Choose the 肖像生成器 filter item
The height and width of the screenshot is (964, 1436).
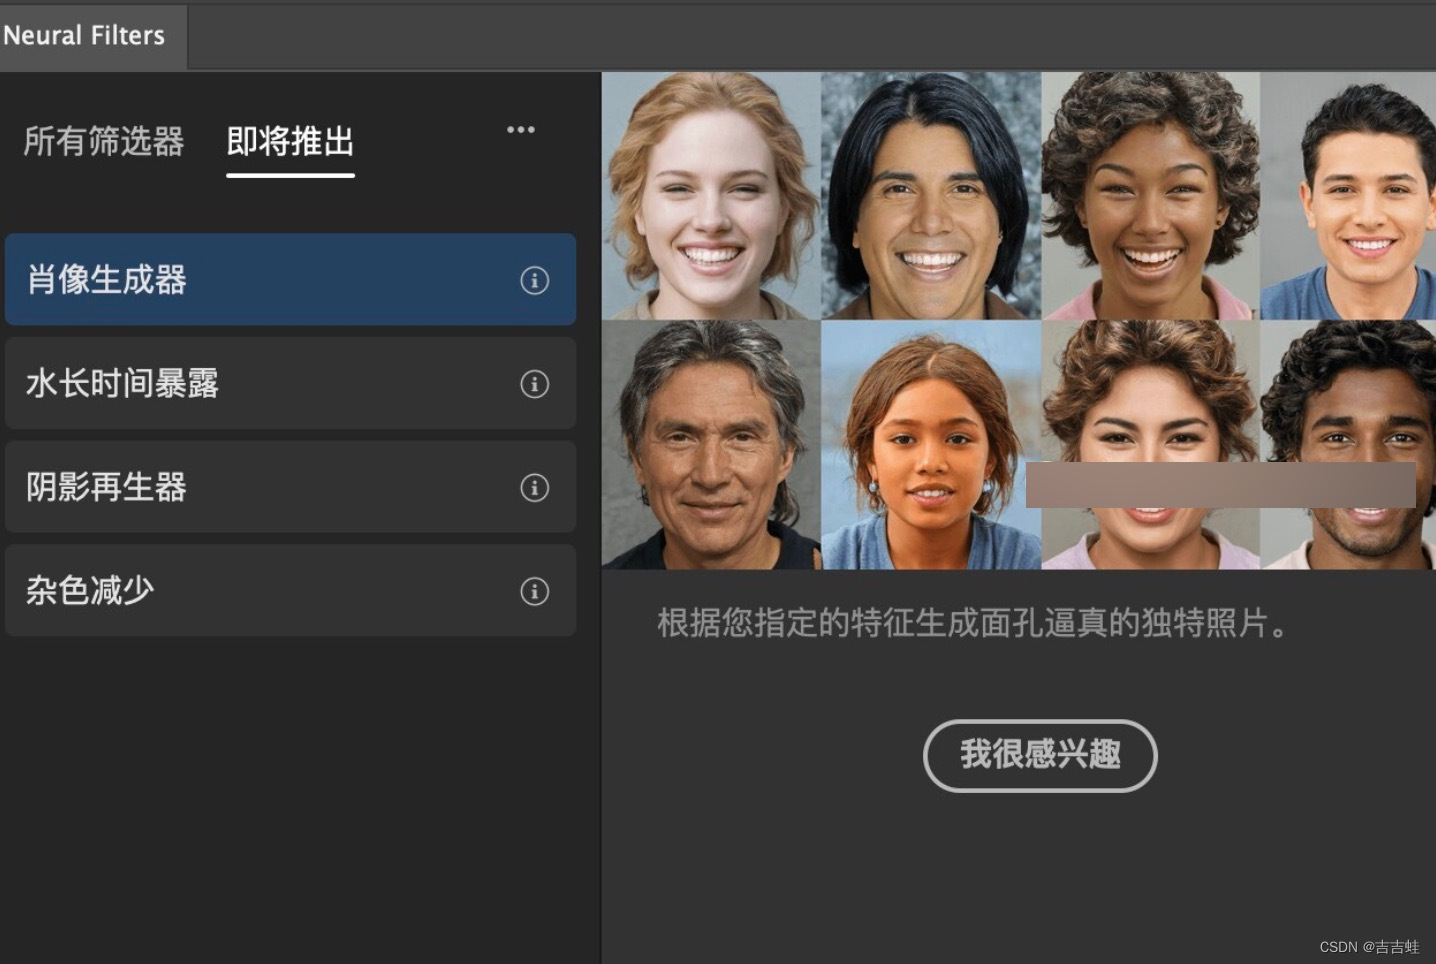[x=290, y=279]
